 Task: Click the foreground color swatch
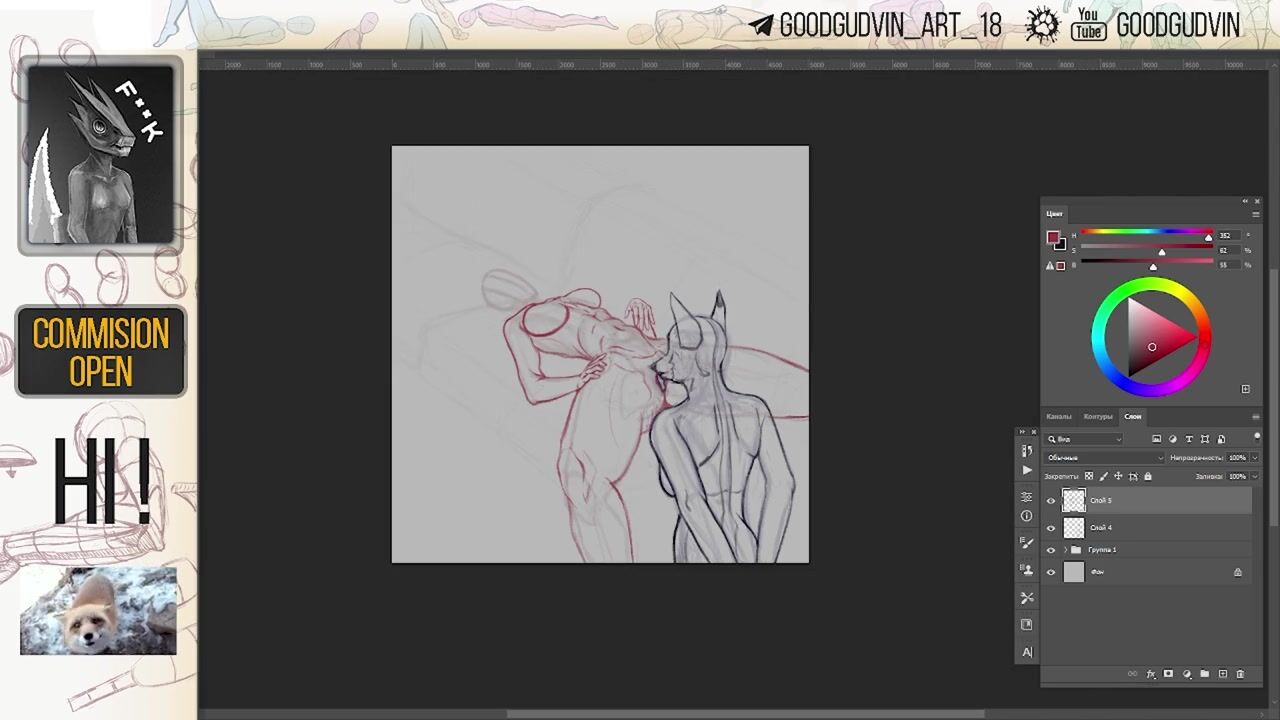pos(1052,237)
